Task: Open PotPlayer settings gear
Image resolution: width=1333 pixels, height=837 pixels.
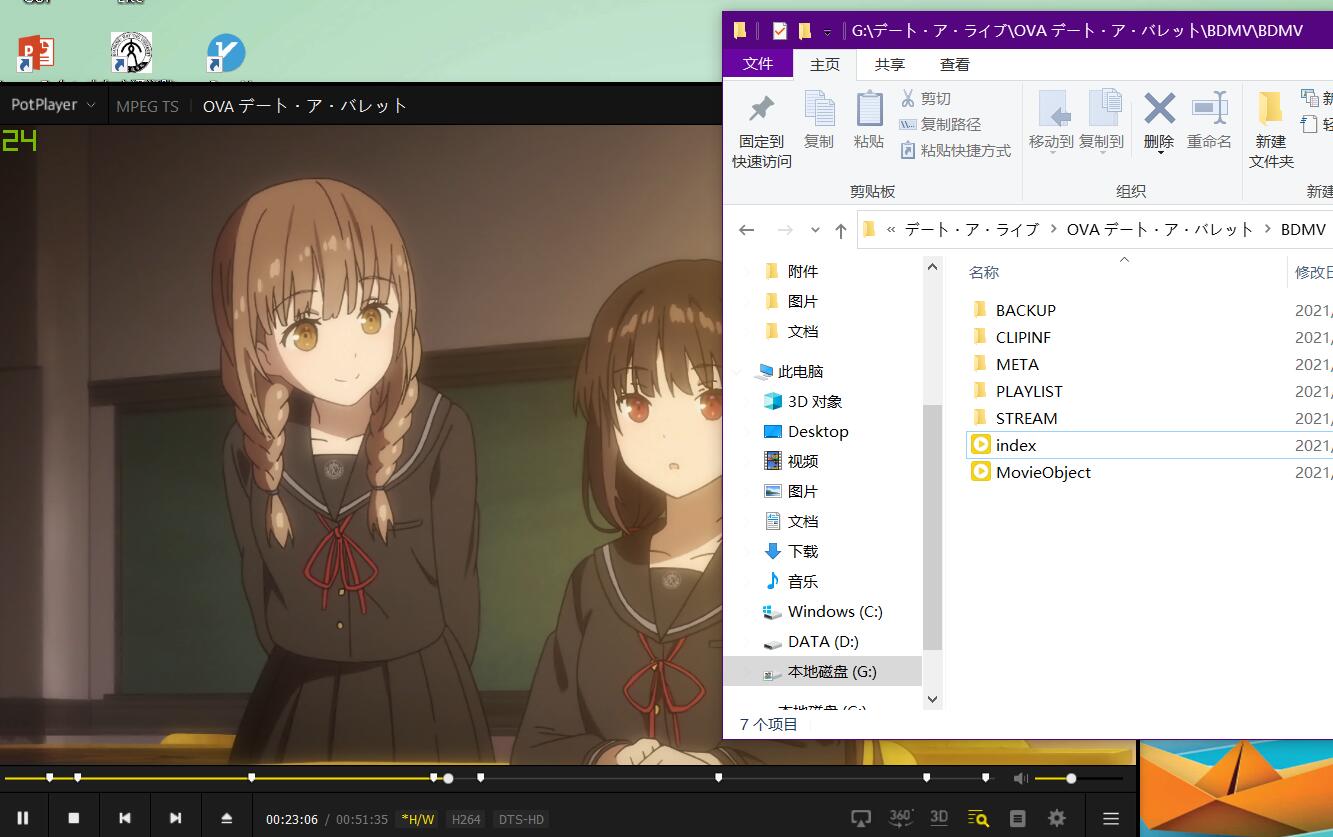Action: 1057,818
